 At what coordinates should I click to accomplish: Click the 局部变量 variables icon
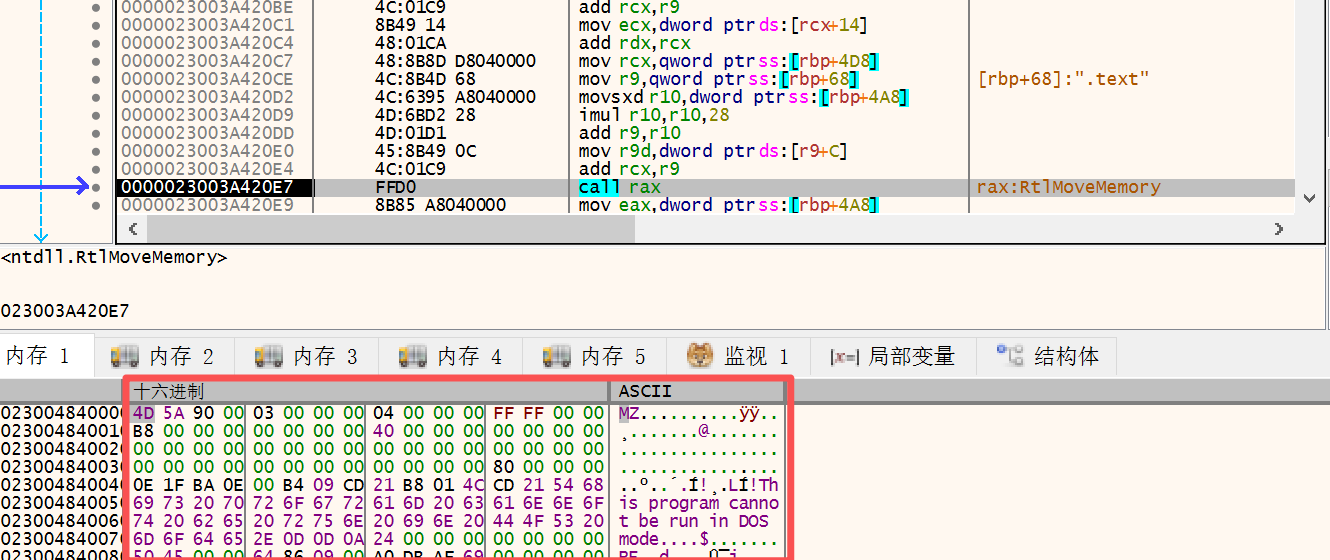coord(845,356)
